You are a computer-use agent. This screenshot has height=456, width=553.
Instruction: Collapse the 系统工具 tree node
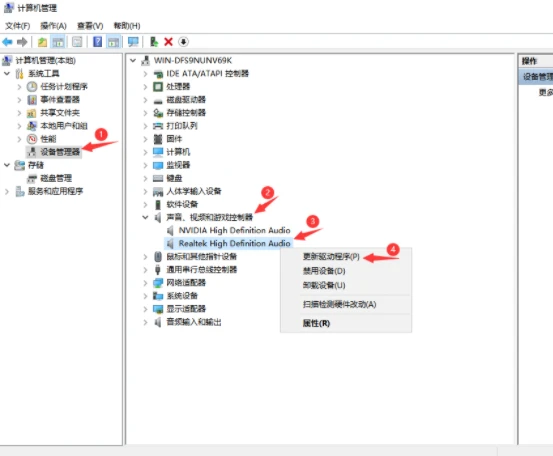[7, 74]
